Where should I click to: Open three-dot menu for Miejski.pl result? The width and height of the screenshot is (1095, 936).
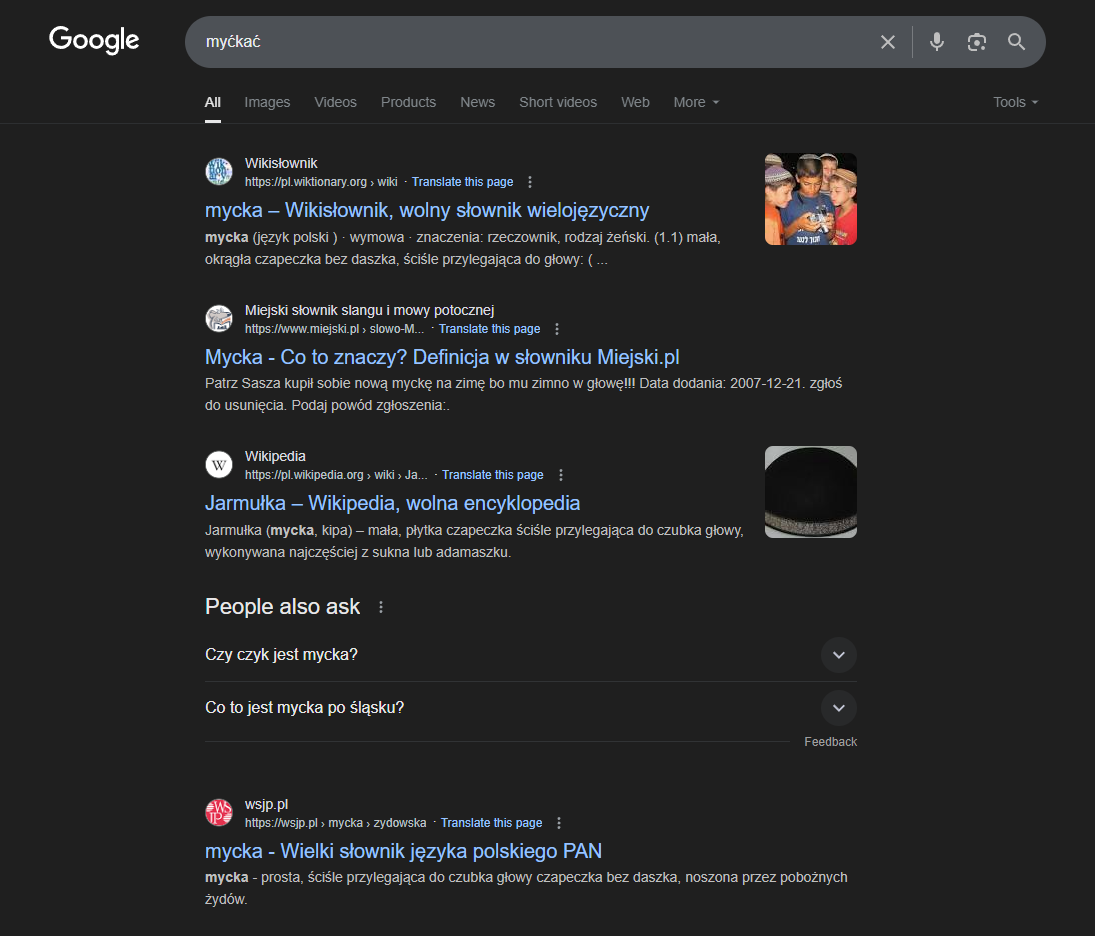click(557, 329)
